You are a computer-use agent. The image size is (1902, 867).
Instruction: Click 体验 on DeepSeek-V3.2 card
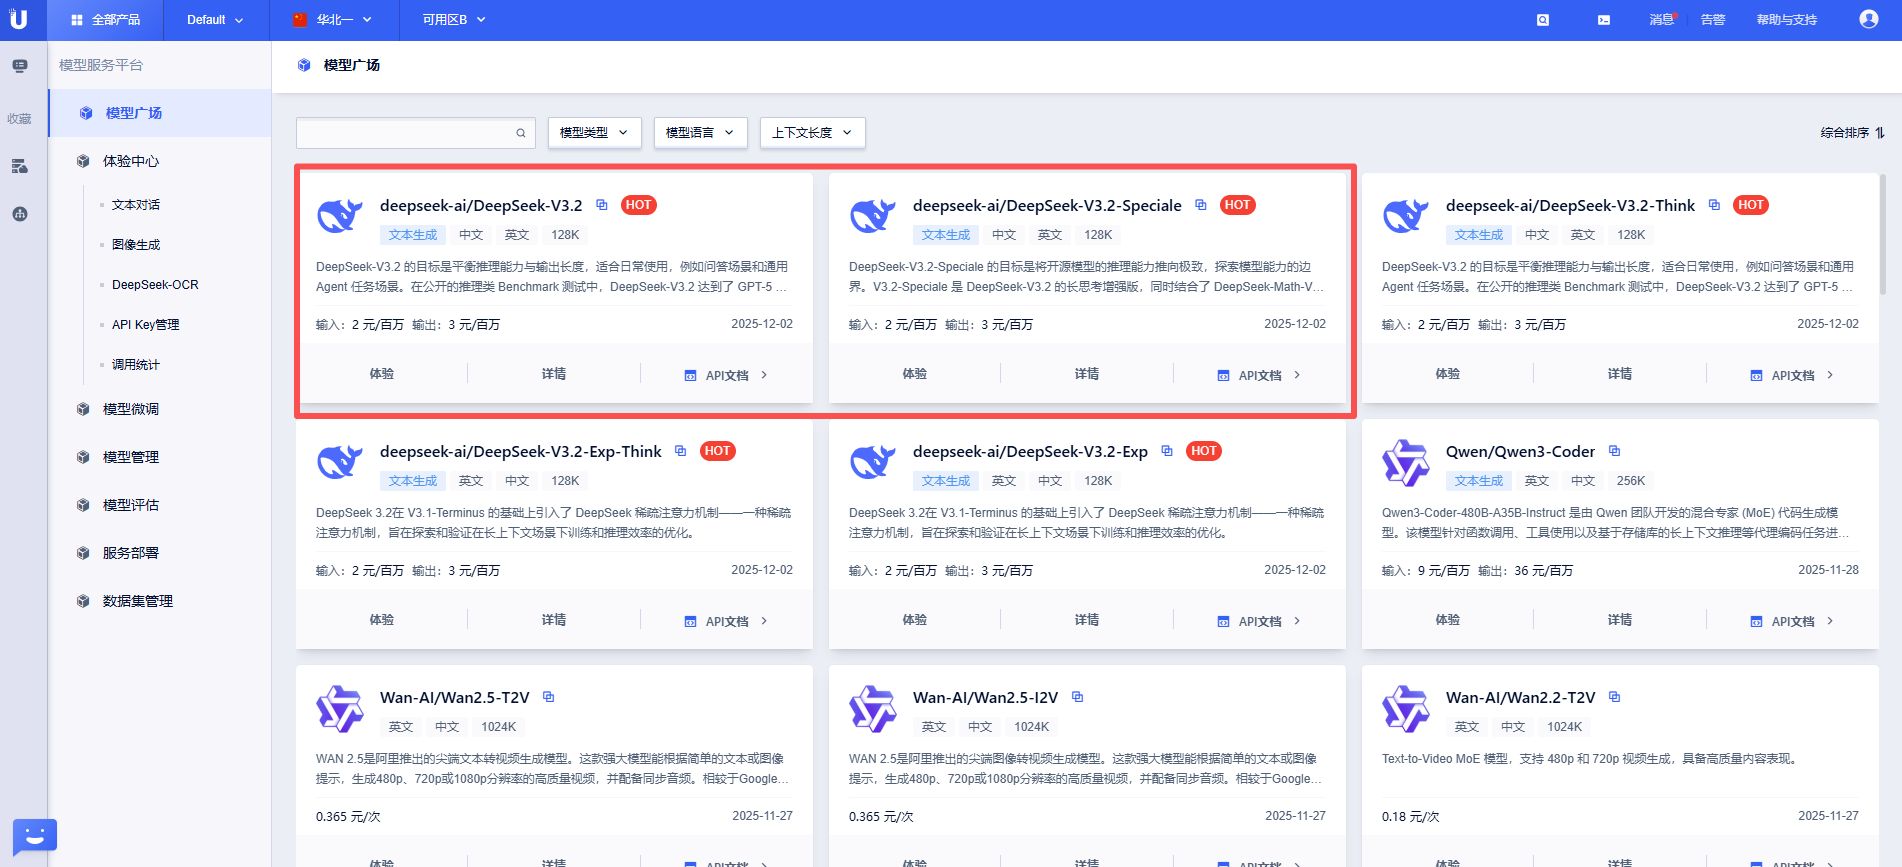pos(382,374)
